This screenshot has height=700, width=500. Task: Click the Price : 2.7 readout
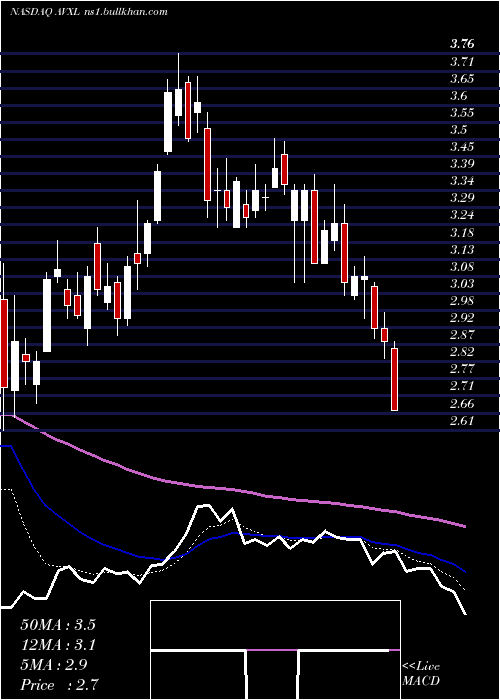tap(59, 685)
